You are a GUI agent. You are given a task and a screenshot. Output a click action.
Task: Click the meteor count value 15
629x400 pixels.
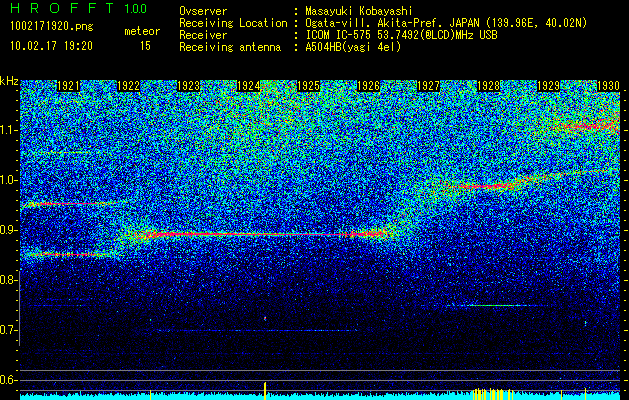(x=145, y=46)
